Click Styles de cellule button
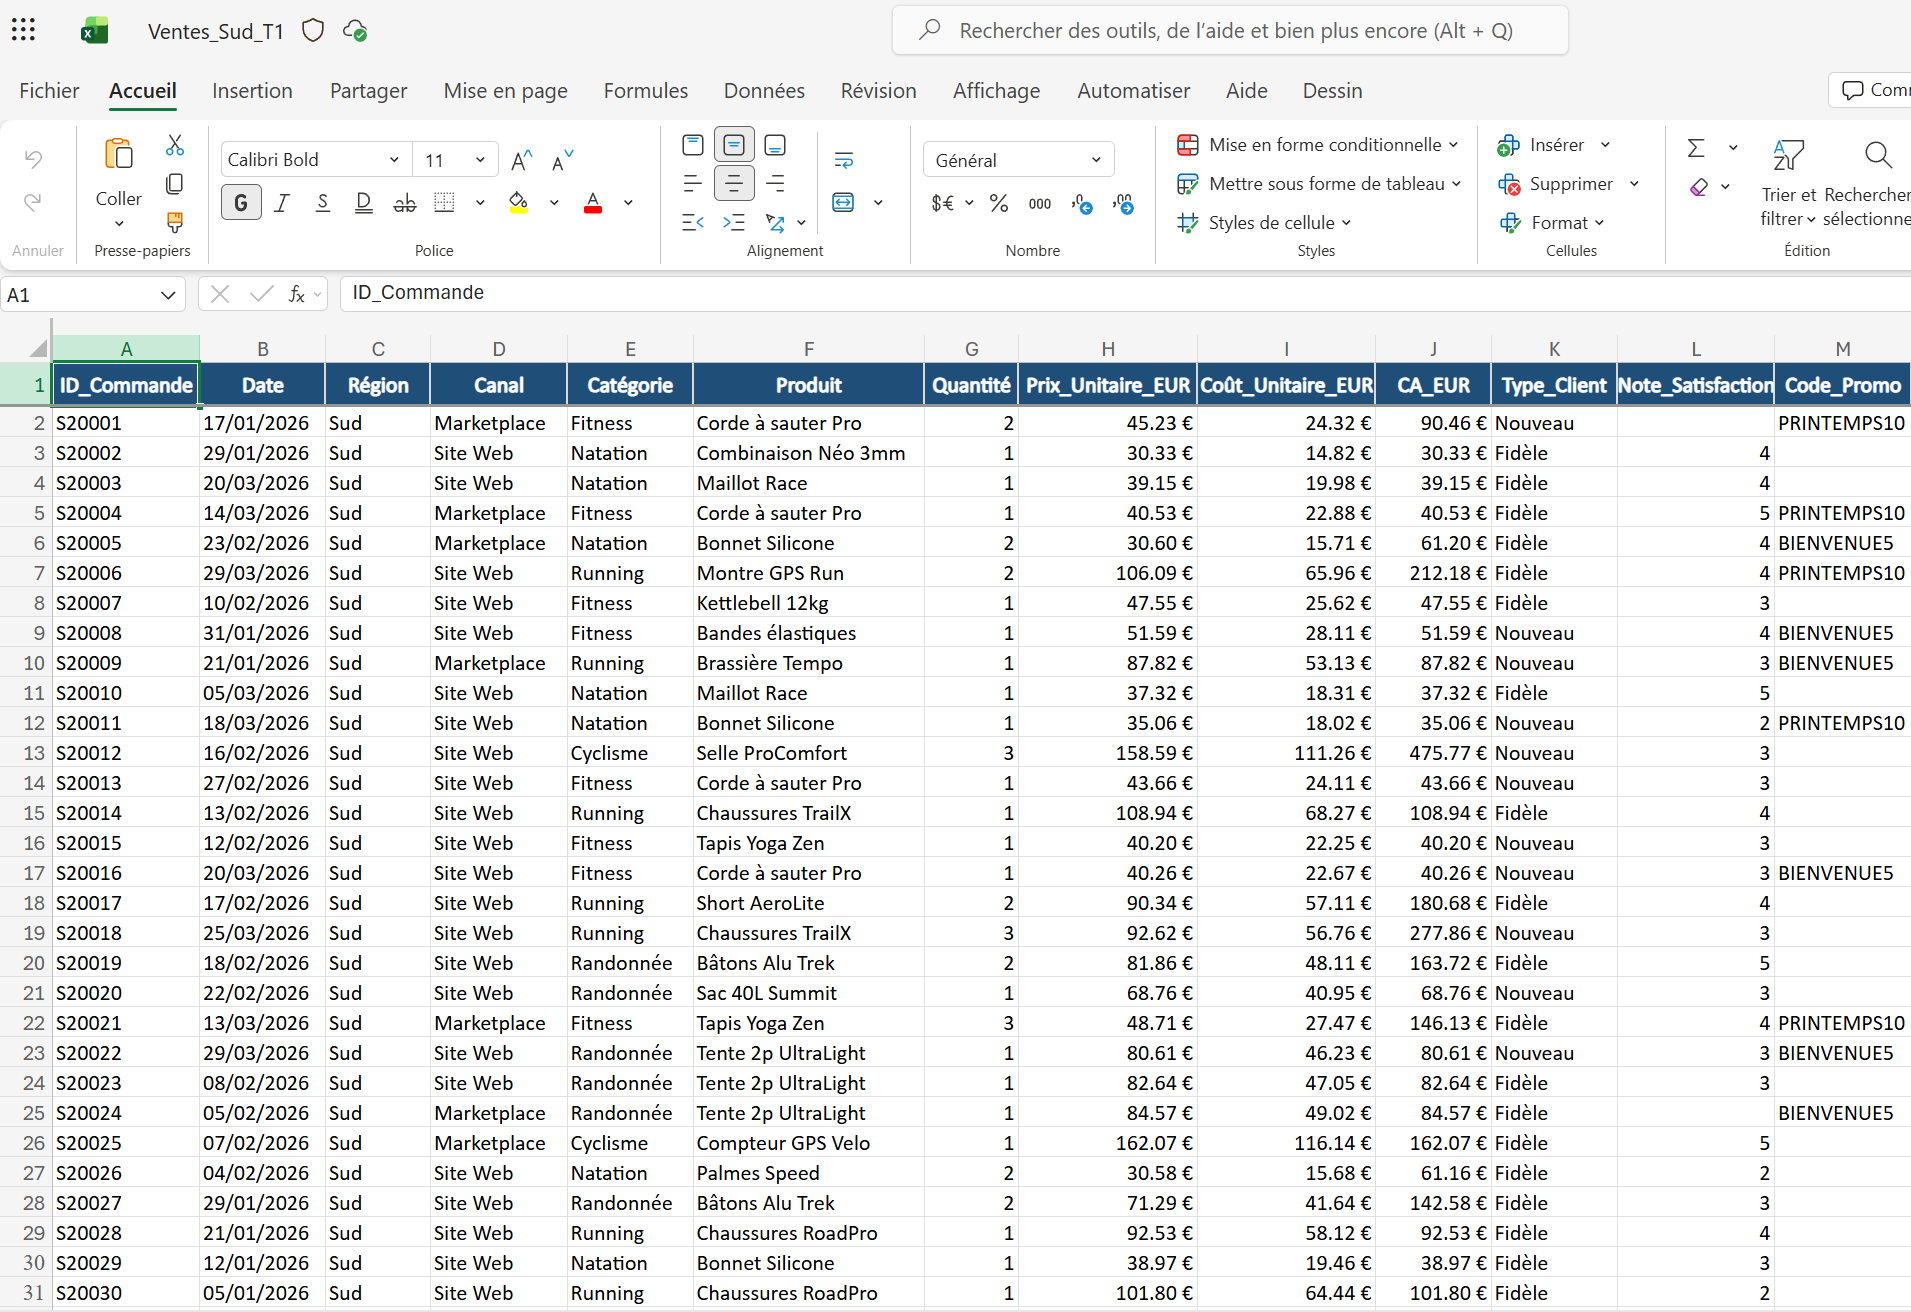The width and height of the screenshot is (1911, 1312). coord(1265,223)
